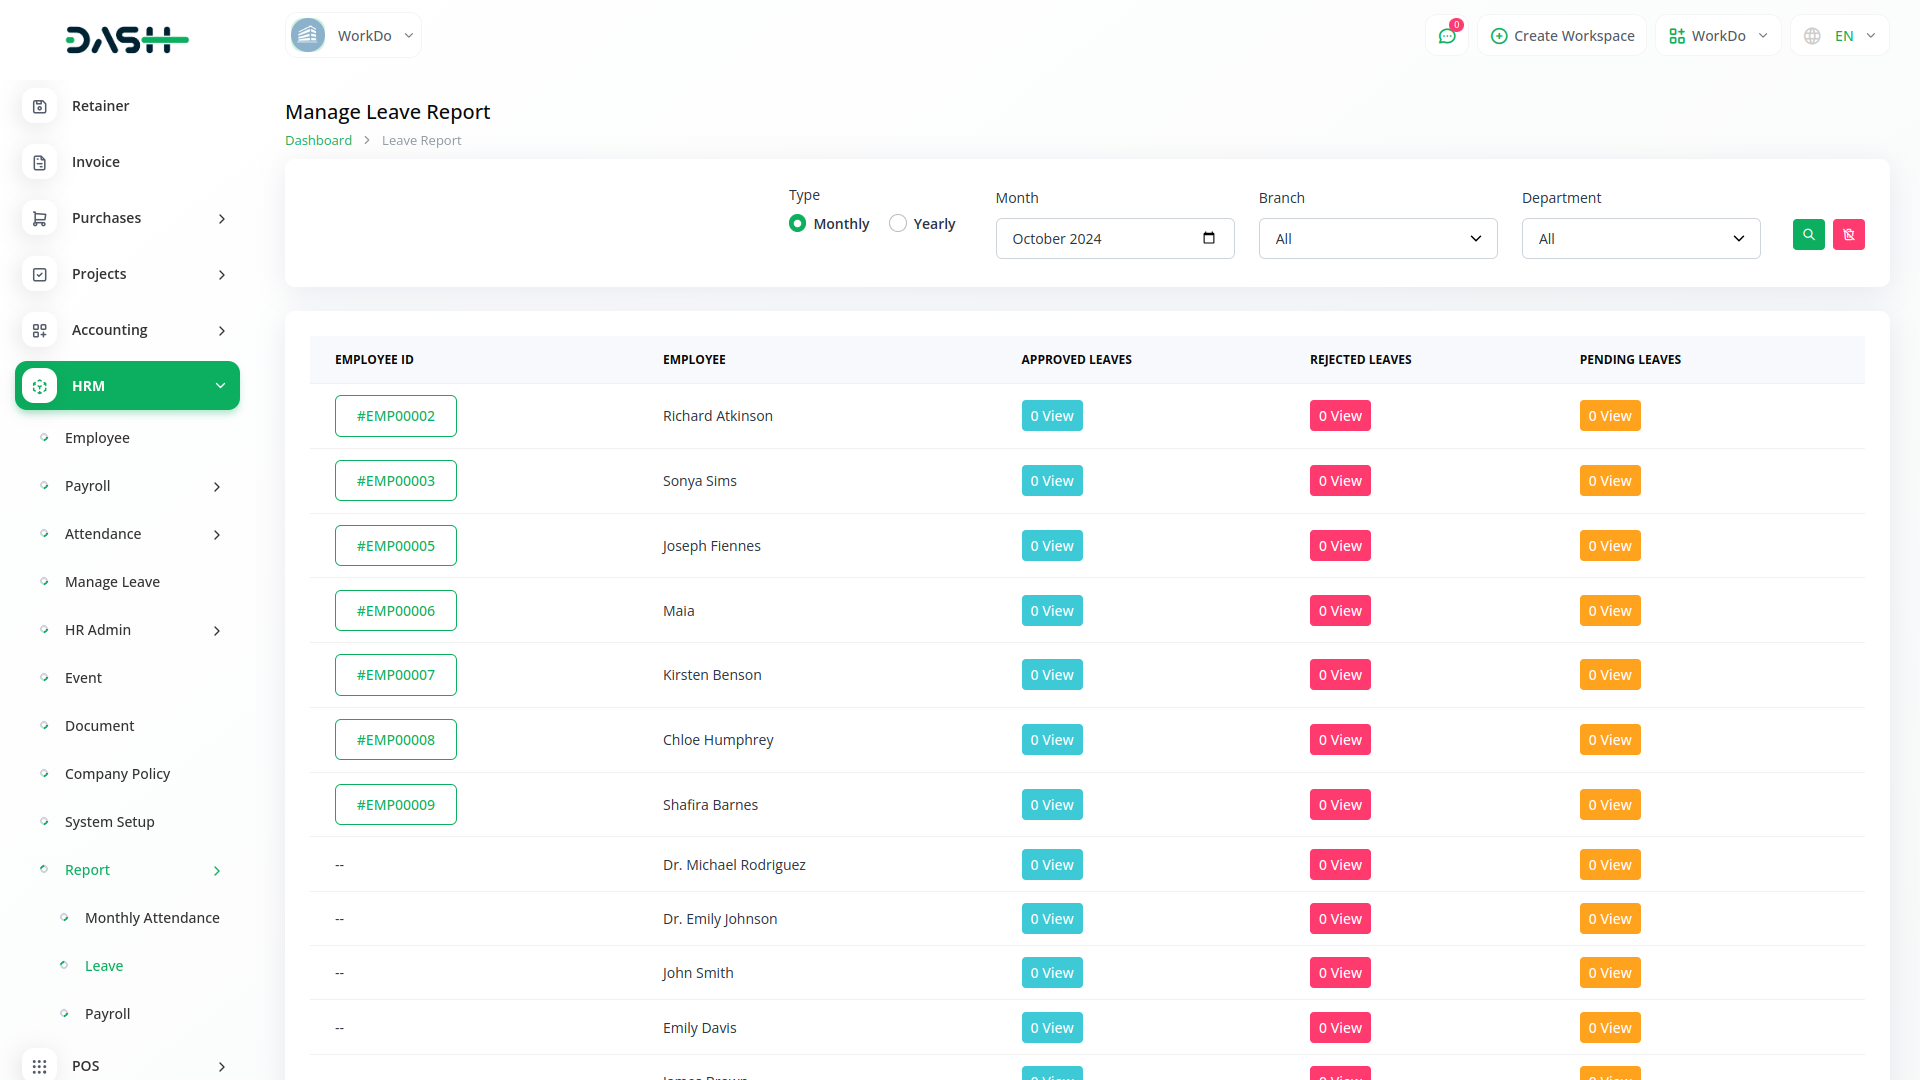1920x1080 pixels.
Task: Click the Dashboard breadcrumb link
Action: [x=318, y=141]
